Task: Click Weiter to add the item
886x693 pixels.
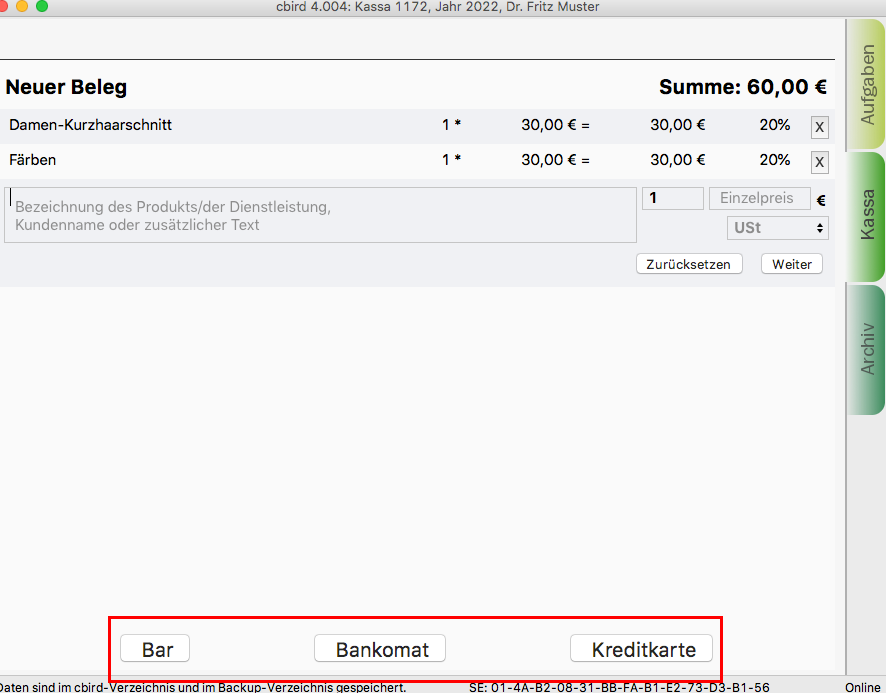Action: [x=792, y=264]
